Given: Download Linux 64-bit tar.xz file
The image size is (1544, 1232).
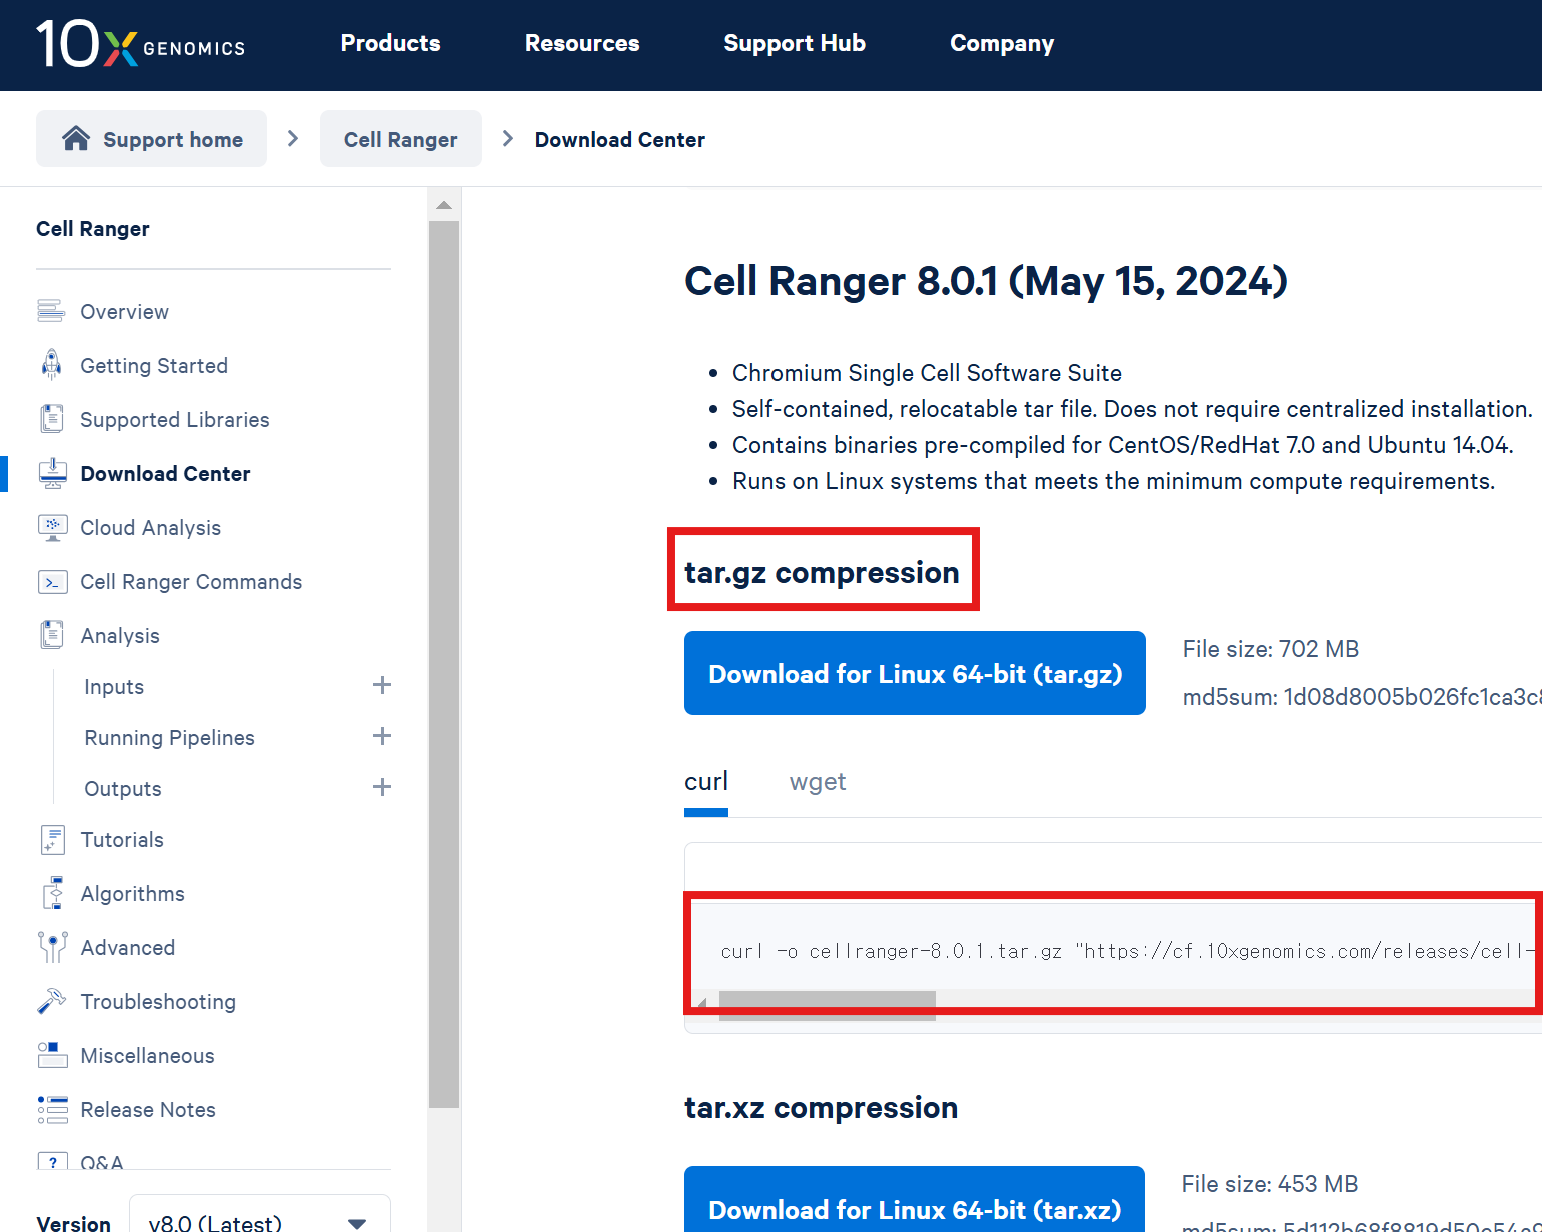Looking at the screenshot, I should tap(914, 1200).
